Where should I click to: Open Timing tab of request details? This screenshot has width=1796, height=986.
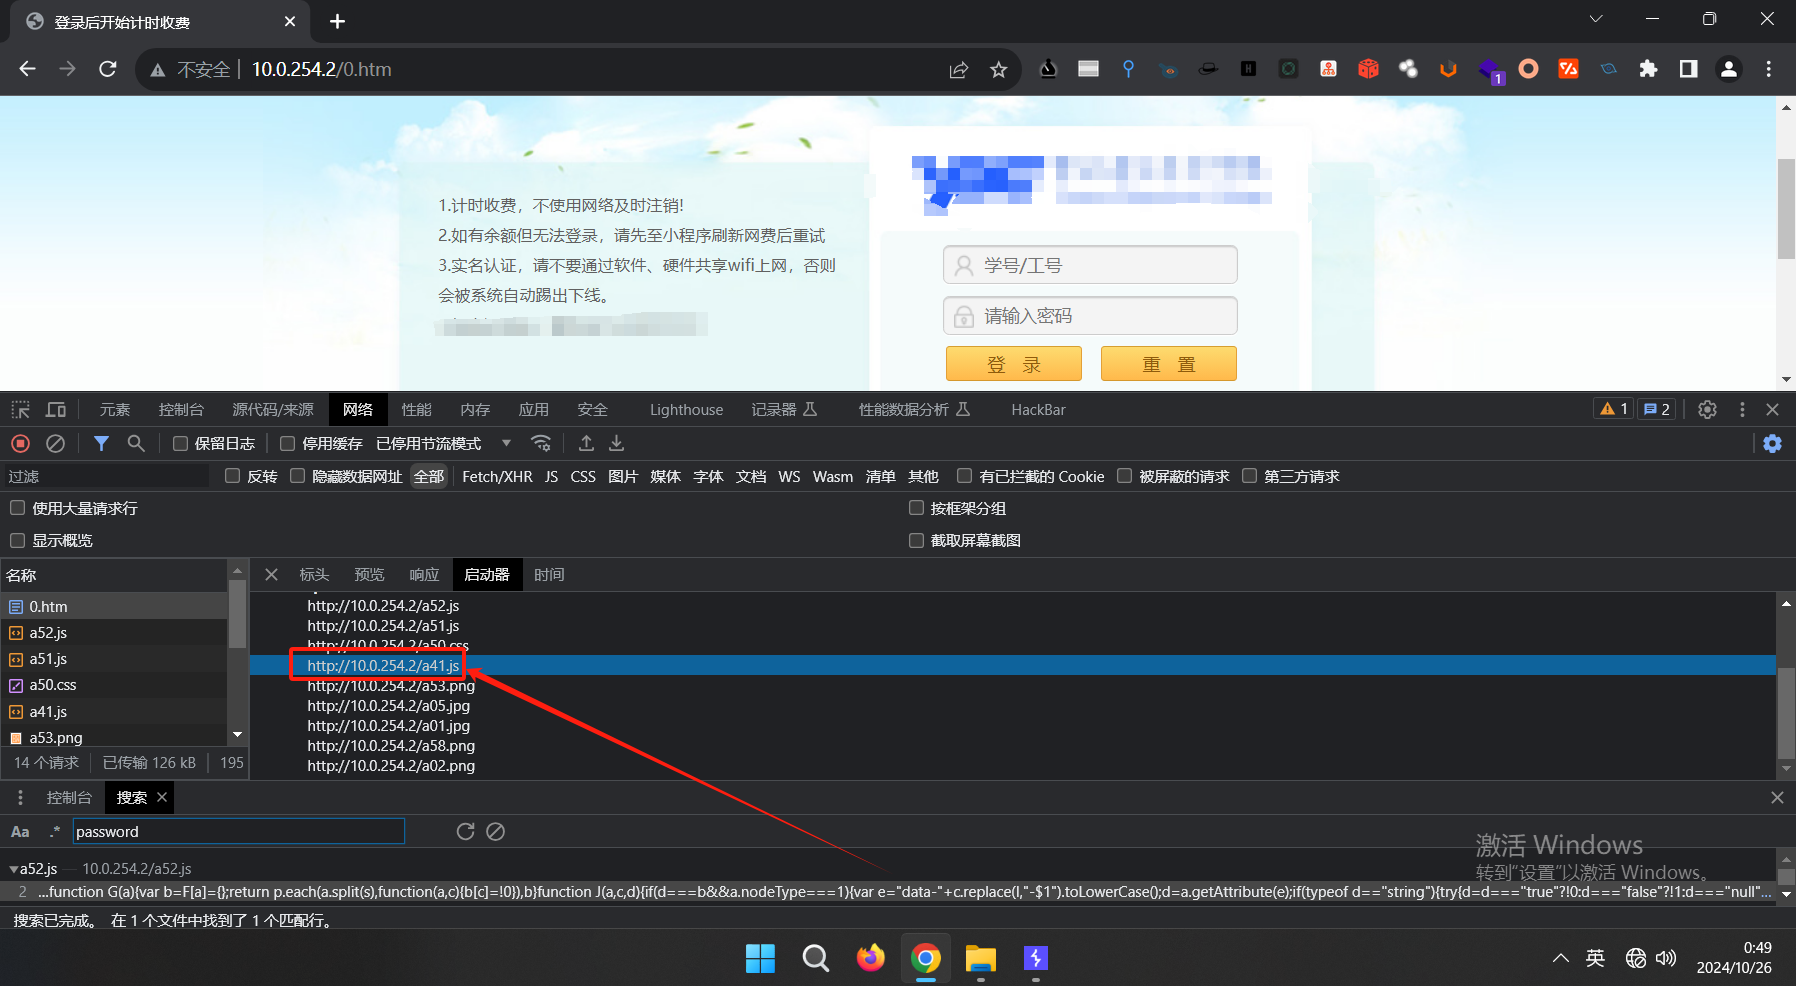pos(549,574)
